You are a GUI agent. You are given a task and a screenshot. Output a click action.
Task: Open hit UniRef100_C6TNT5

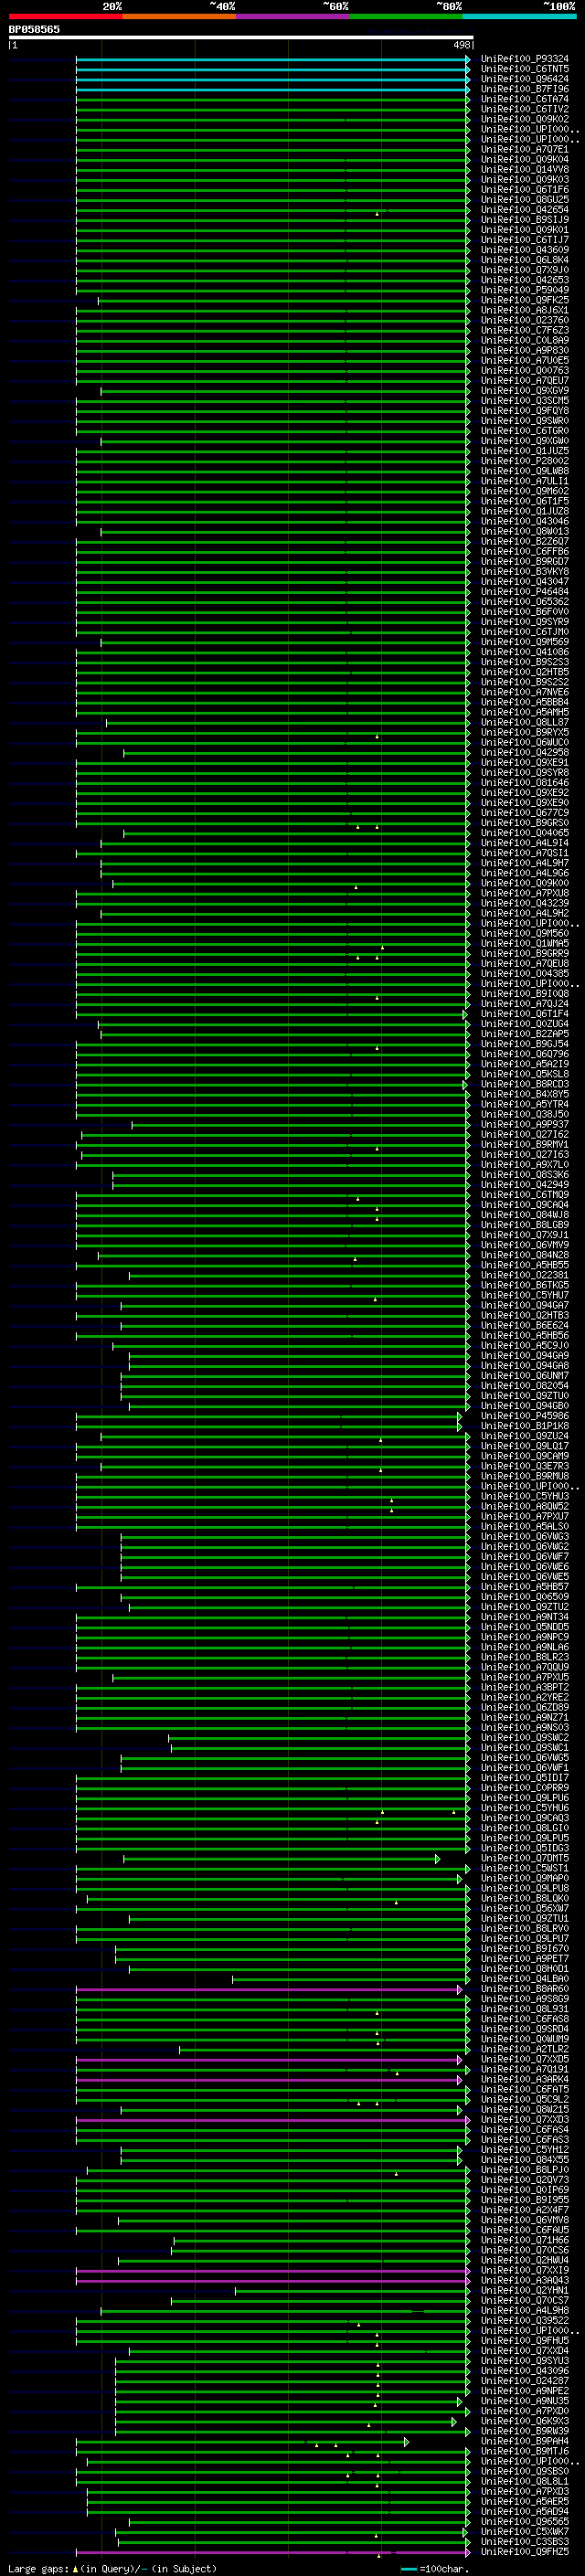pos(525,69)
